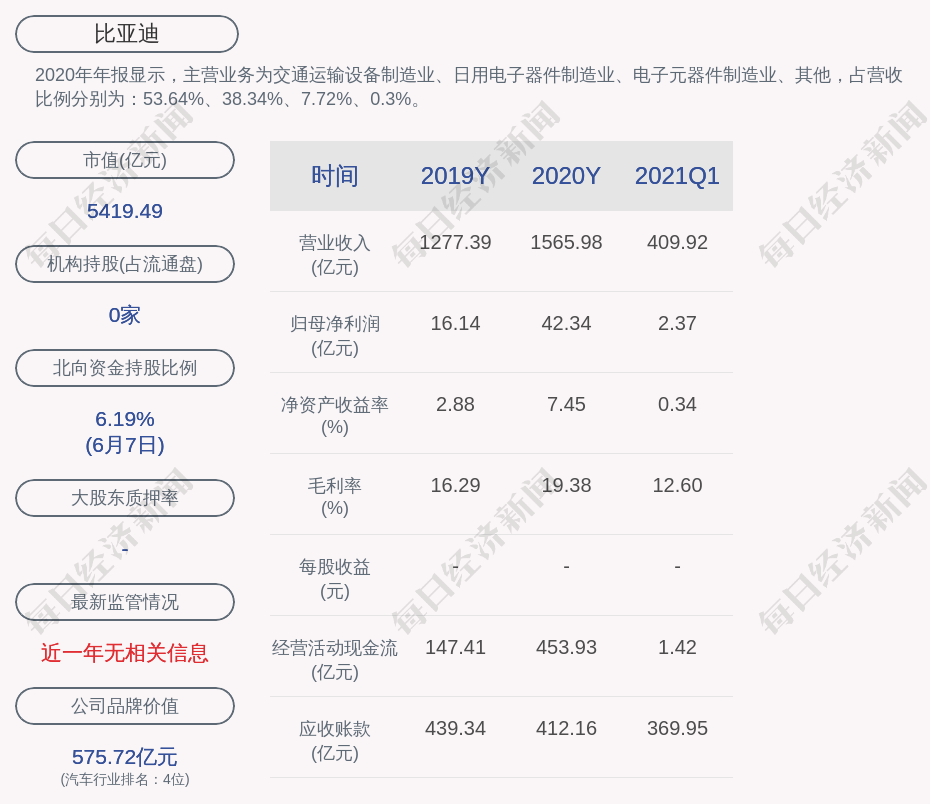Select the 2021Q1 cash flow 1.42
The width and height of the screenshot is (930, 804).
[x=677, y=647]
